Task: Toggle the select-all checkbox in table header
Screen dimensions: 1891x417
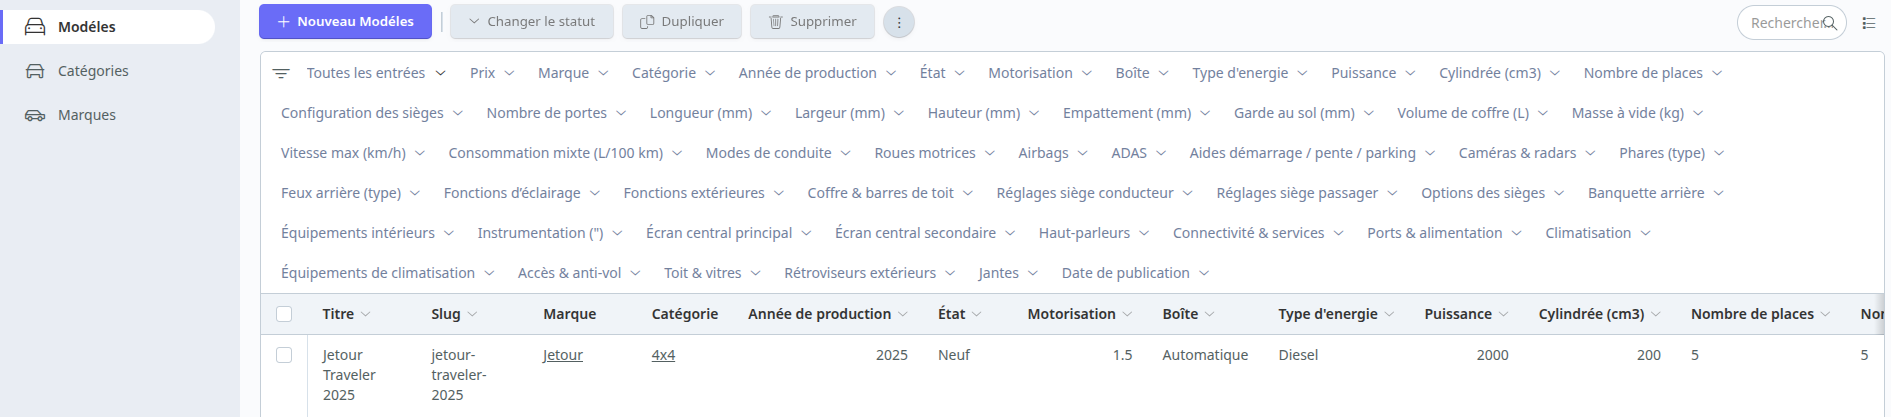Action: click(x=284, y=314)
